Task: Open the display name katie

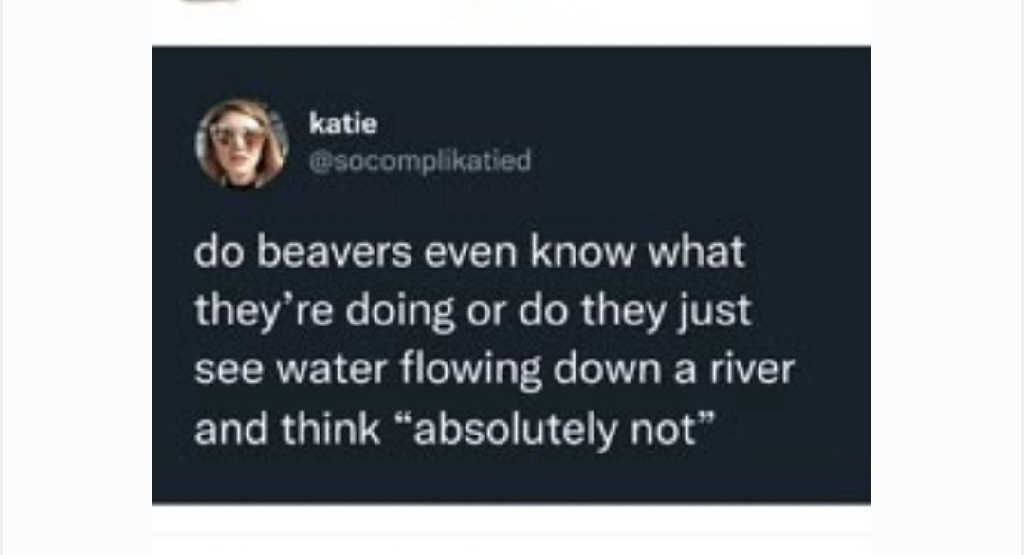Action: pyautogui.click(x=343, y=123)
